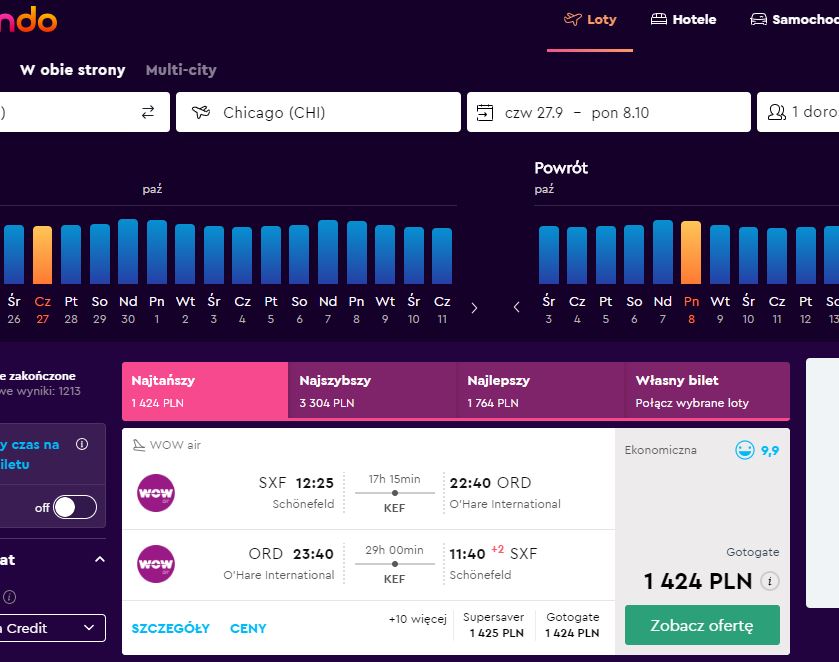This screenshot has height=662, width=839.
Task: Open Własny bilet tab
Action: [707, 391]
